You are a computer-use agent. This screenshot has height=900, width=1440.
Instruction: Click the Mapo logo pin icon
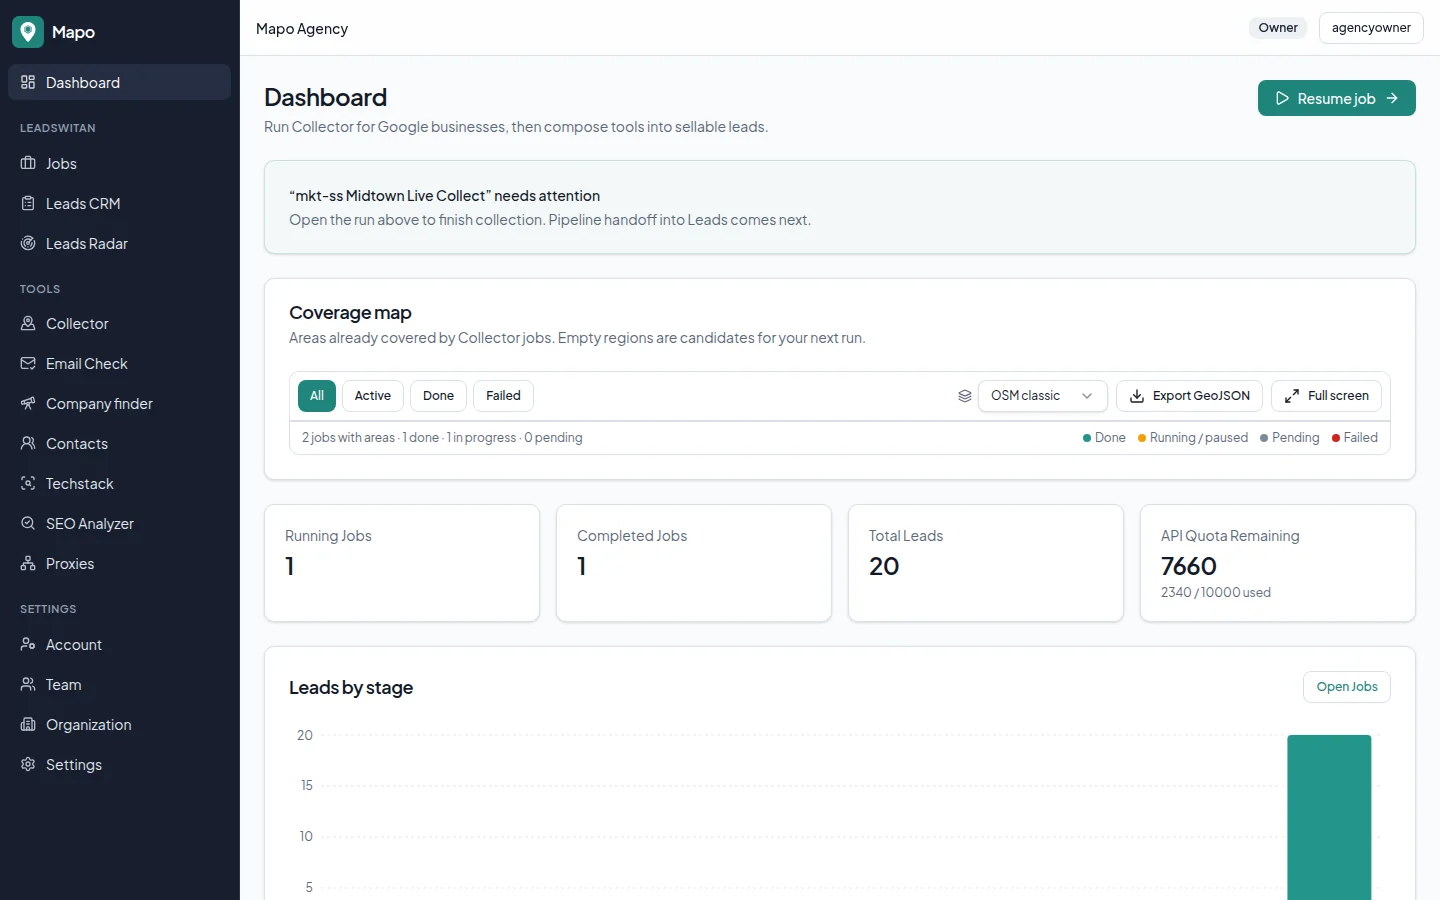[28, 32]
